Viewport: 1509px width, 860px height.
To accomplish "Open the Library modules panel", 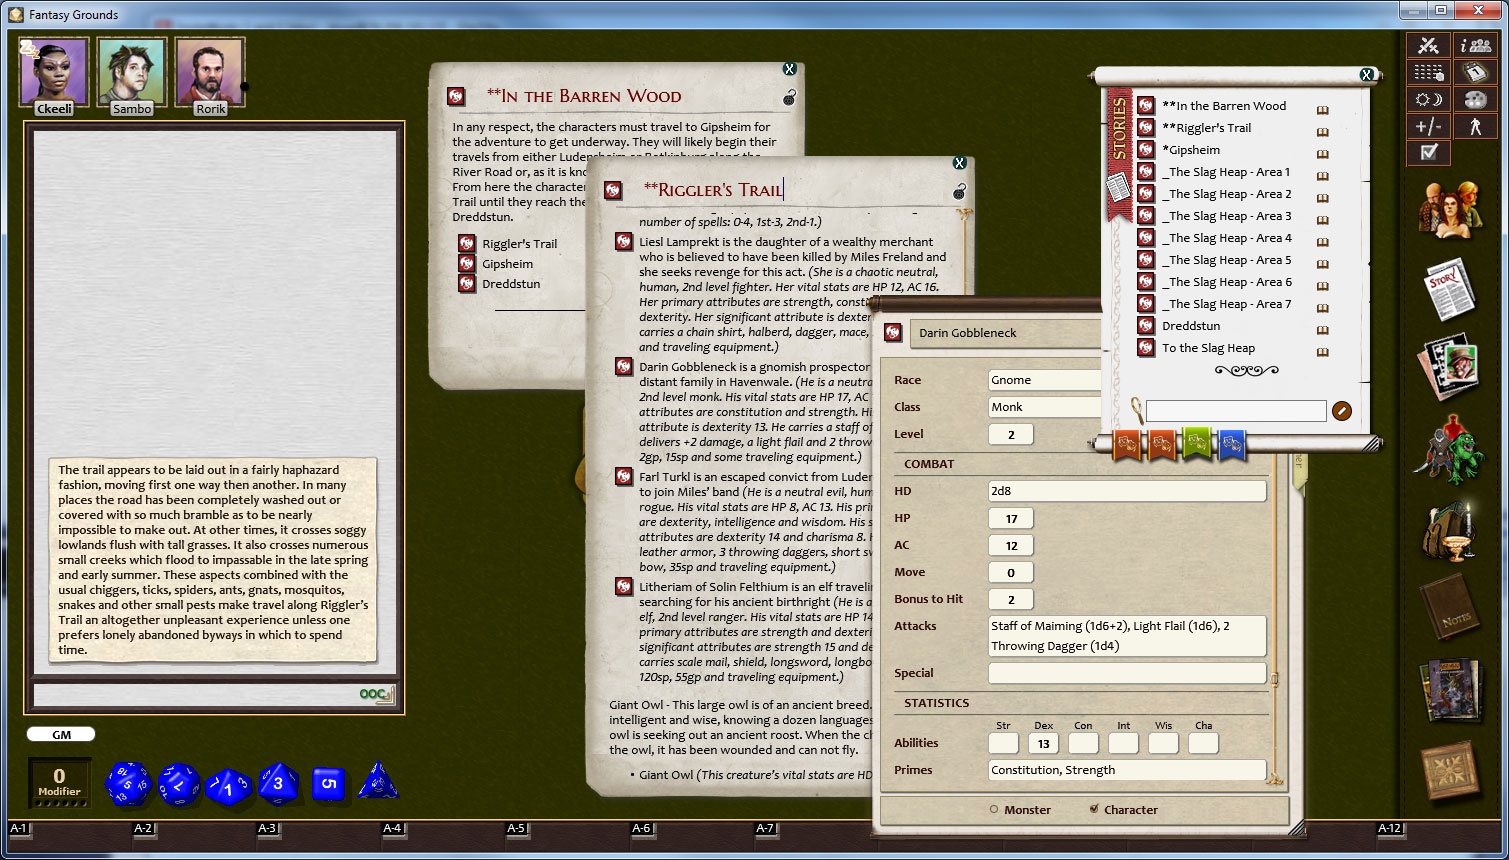I will [1452, 688].
